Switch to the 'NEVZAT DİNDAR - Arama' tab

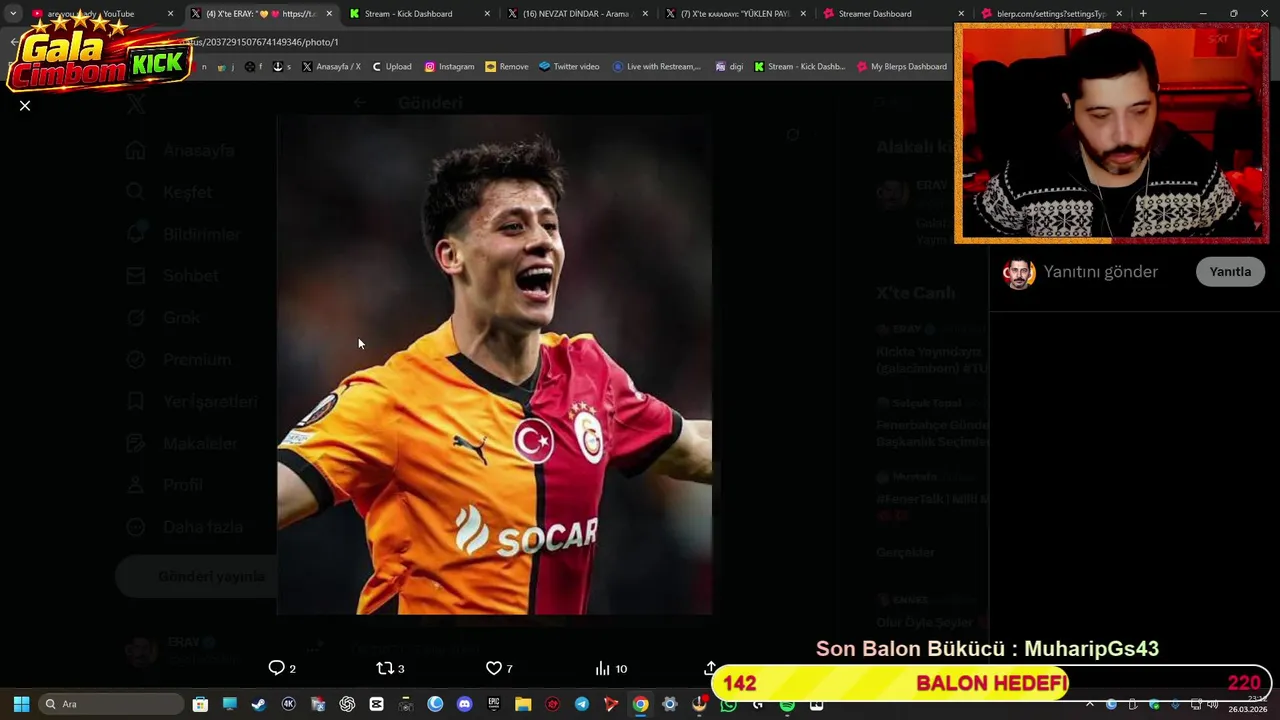[x=575, y=14]
